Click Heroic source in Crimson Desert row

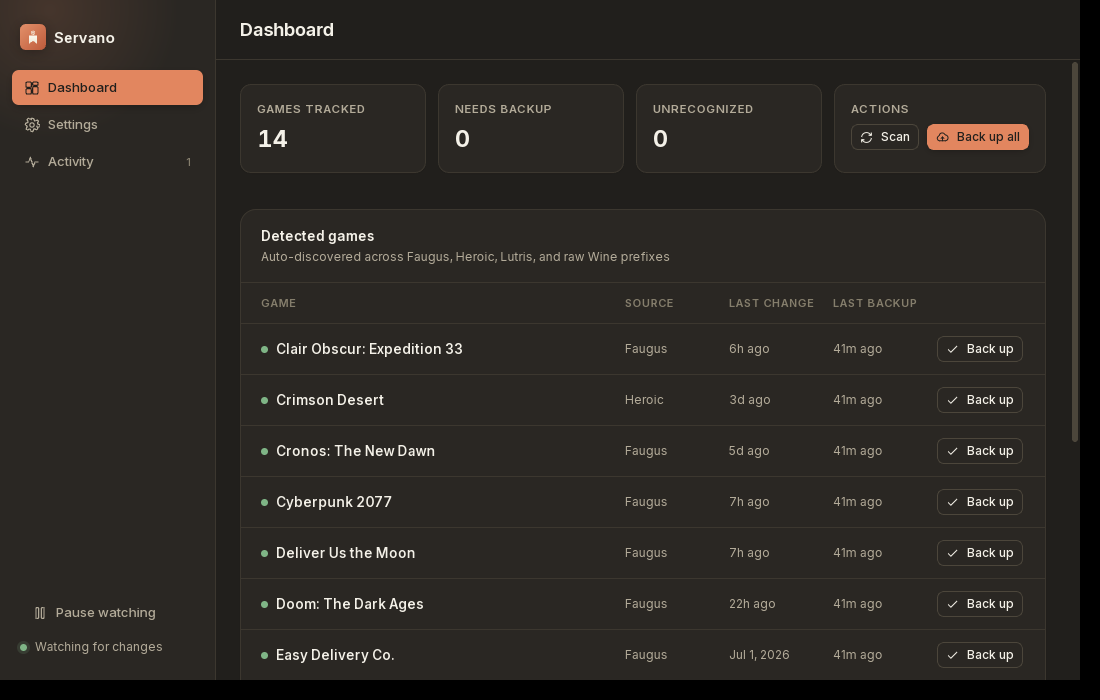644,400
